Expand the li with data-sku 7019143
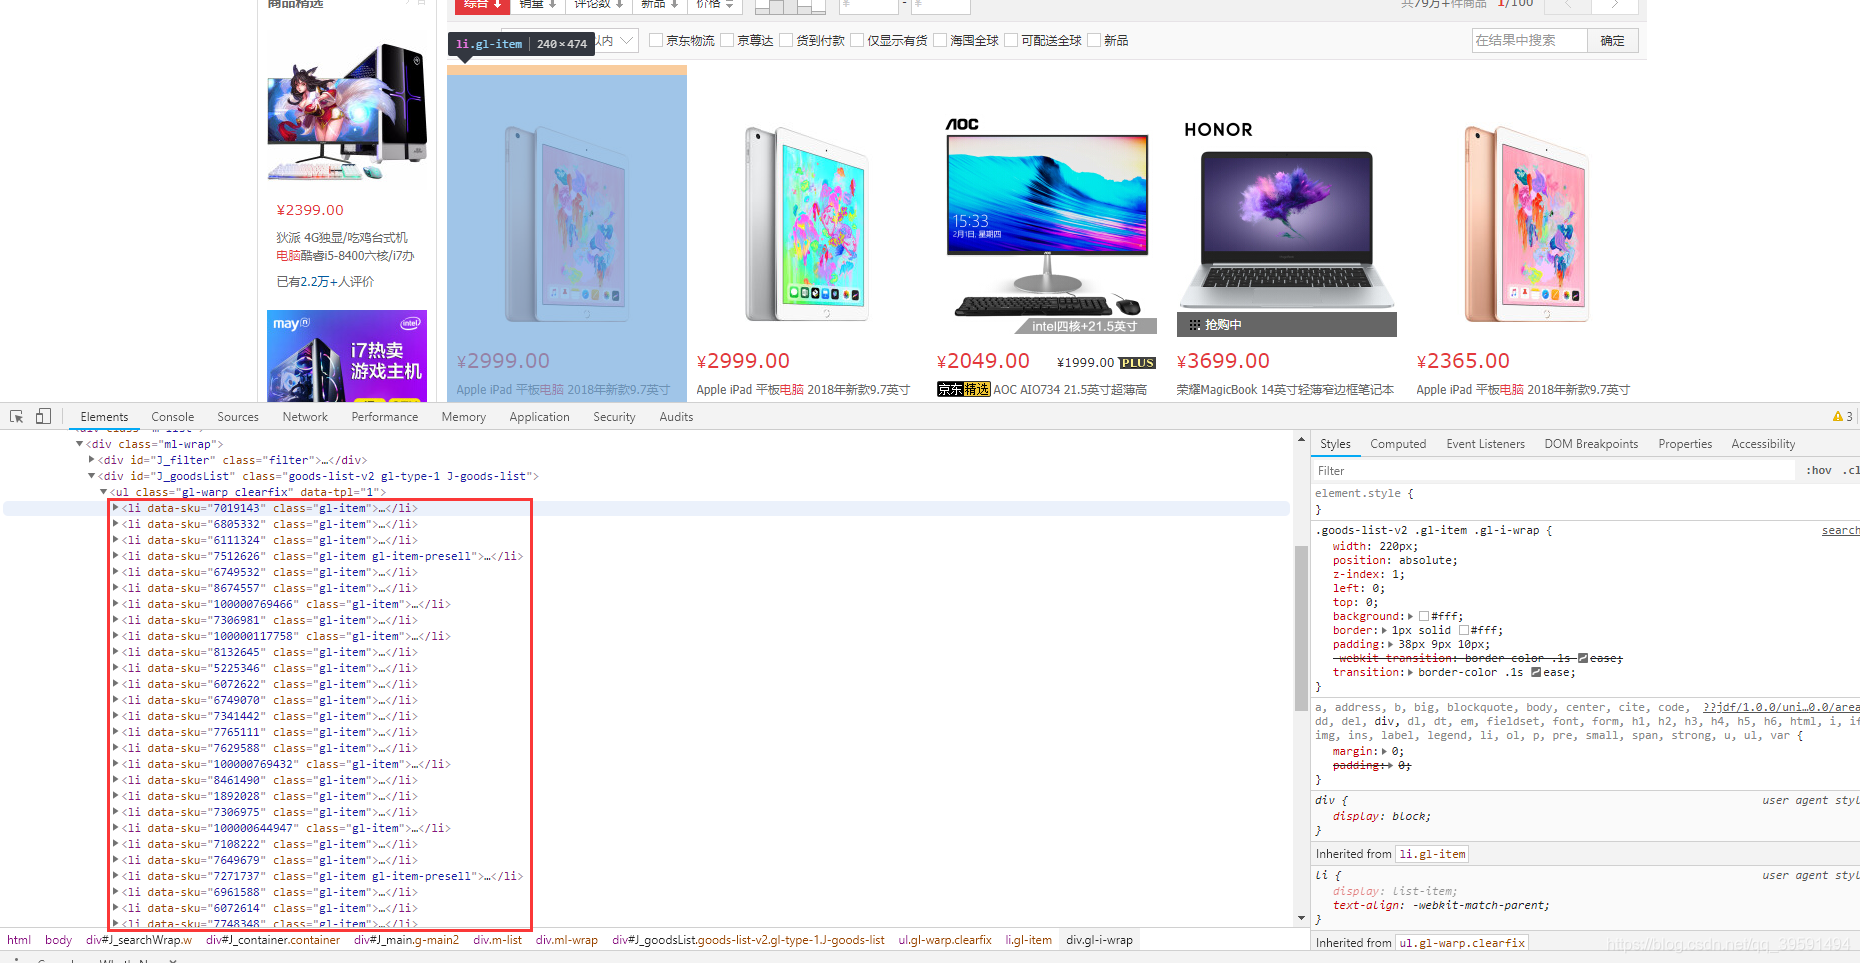 click(116, 508)
